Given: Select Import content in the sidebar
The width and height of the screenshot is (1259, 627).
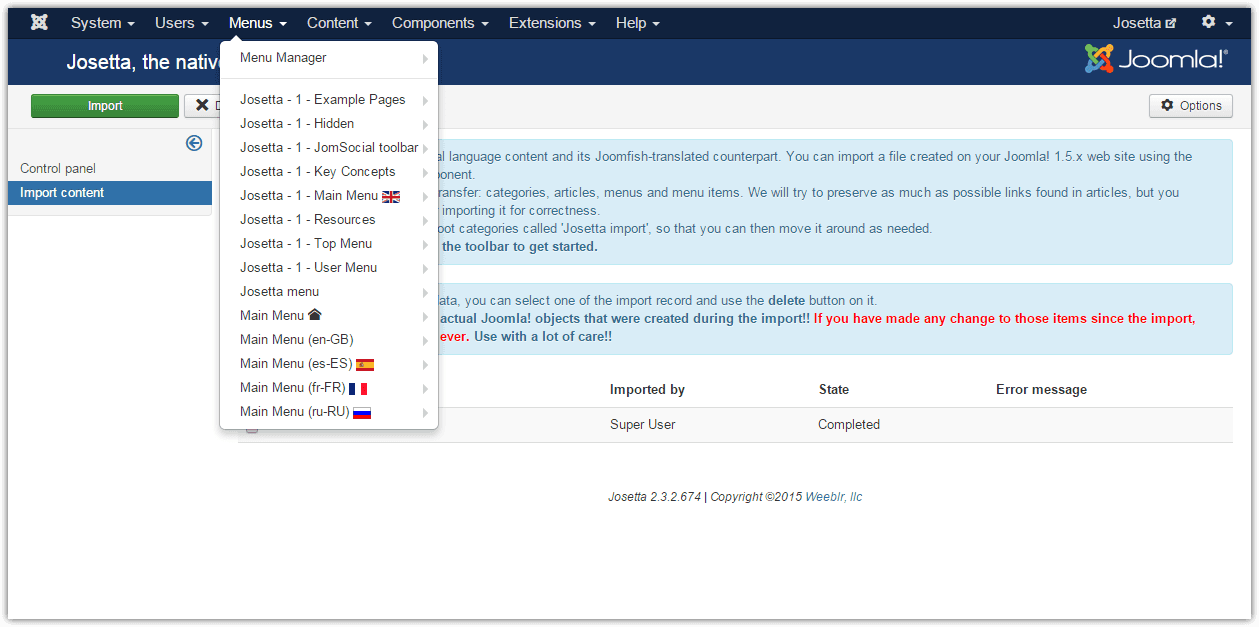Looking at the screenshot, I should click(110, 193).
